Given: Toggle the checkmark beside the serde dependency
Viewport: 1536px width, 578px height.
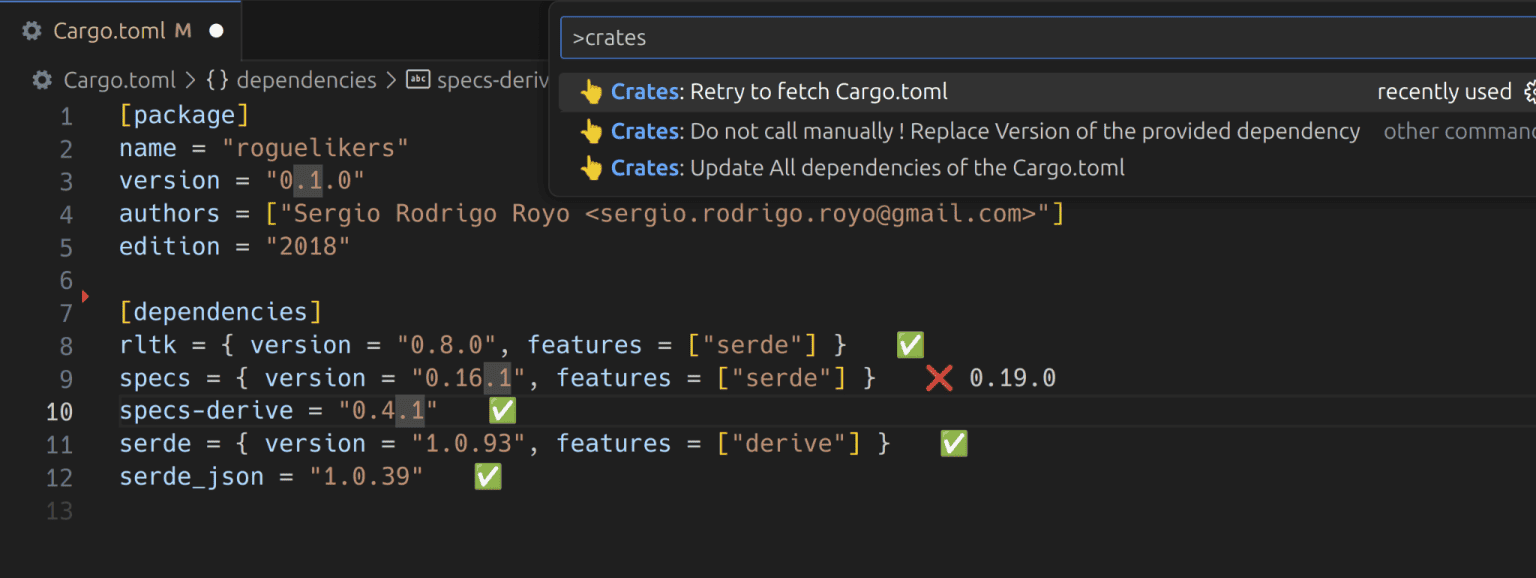Looking at the screenshot, I should [x=952, y=443].
